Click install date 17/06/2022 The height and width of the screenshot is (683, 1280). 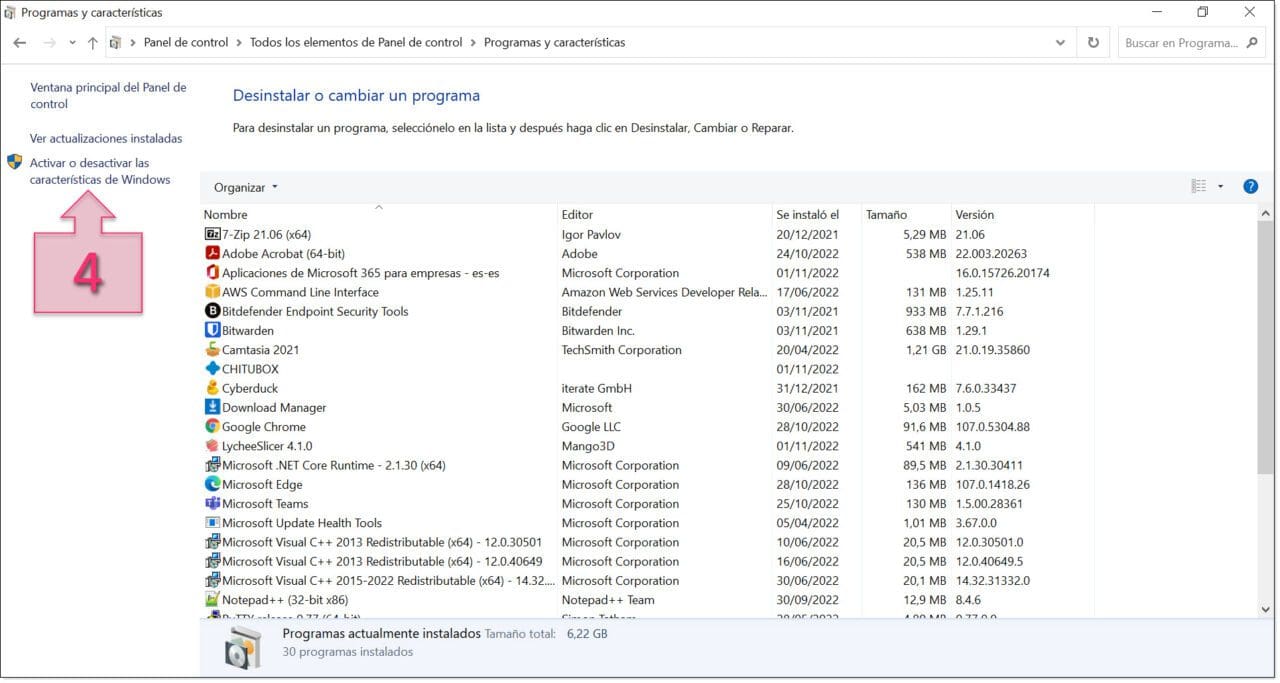pyautogui.click(x=807, y=292)
